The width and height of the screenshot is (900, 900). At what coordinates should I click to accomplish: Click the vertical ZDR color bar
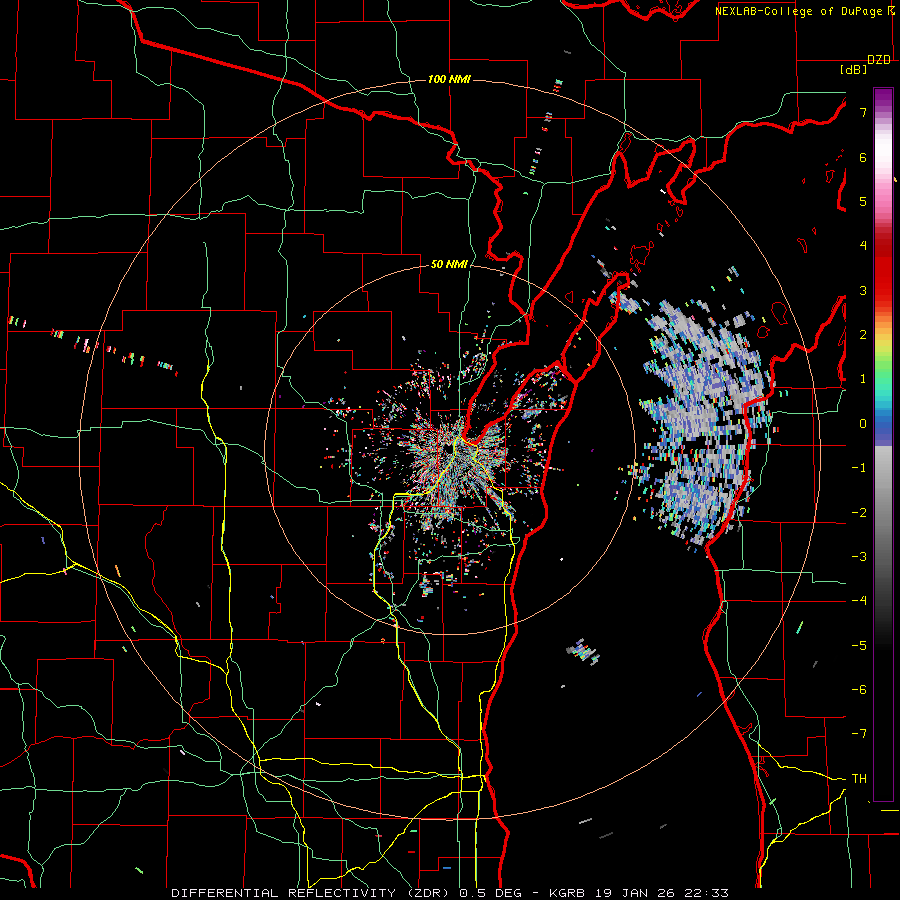click(x=883, y=444)
